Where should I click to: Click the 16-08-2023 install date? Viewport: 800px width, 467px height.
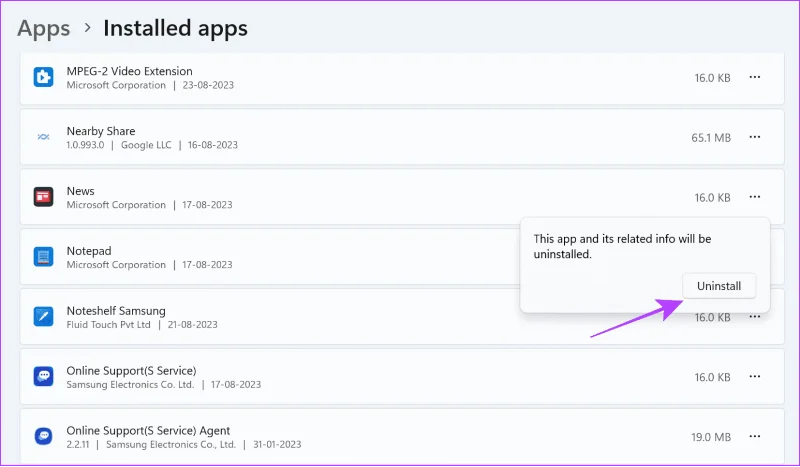point(213,145)
